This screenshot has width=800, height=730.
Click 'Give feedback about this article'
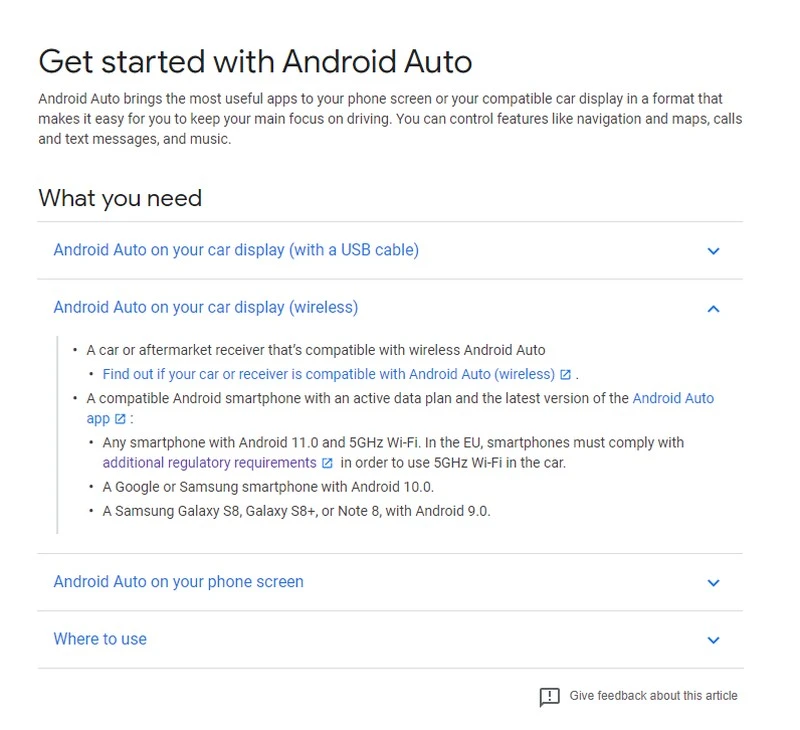(x=650, y=695)
